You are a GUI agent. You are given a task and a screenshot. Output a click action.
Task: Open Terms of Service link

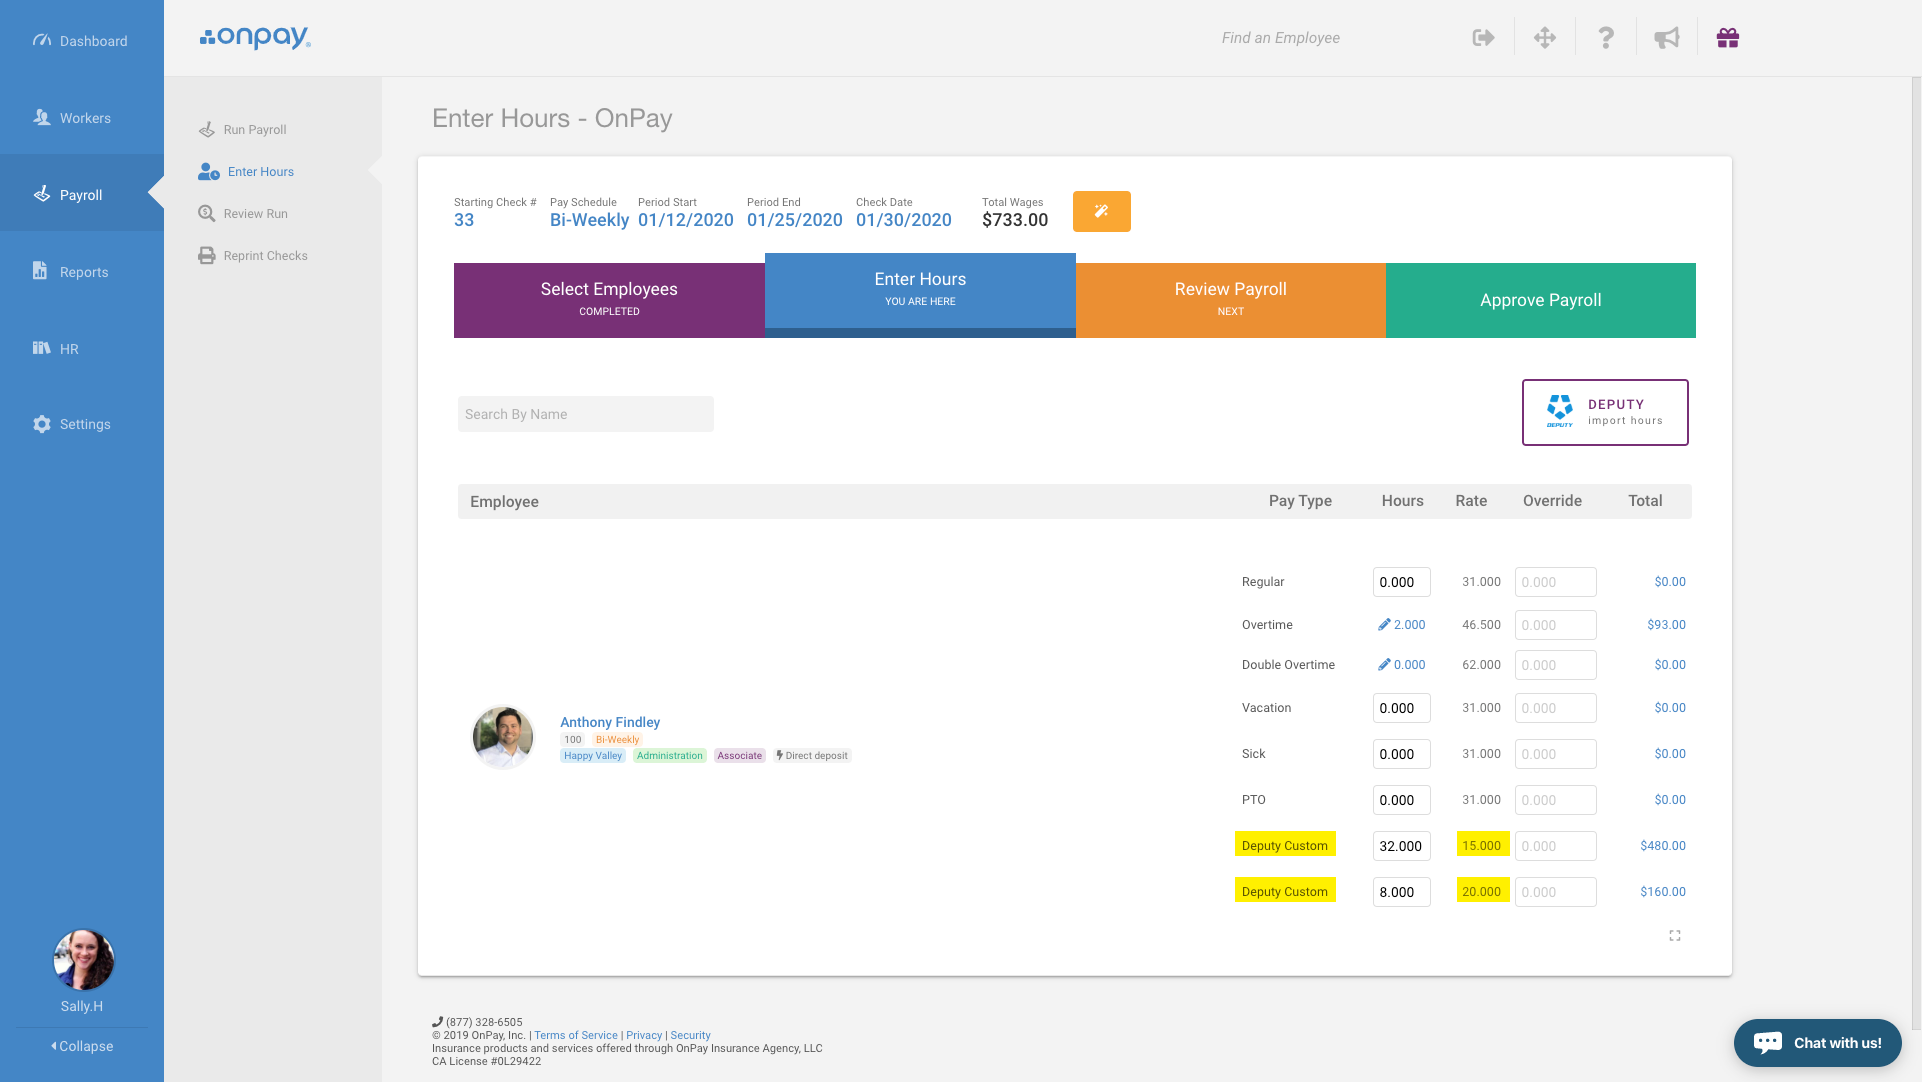pyautogui.click(x=576, y=1036)
